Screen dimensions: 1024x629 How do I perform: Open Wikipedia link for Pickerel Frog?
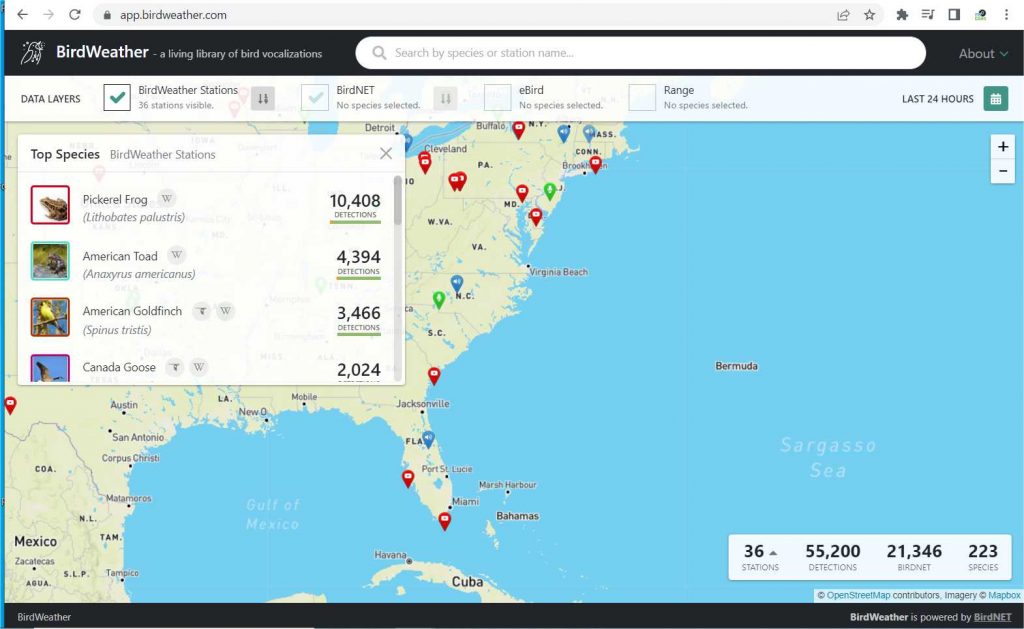tap(167, 199)
